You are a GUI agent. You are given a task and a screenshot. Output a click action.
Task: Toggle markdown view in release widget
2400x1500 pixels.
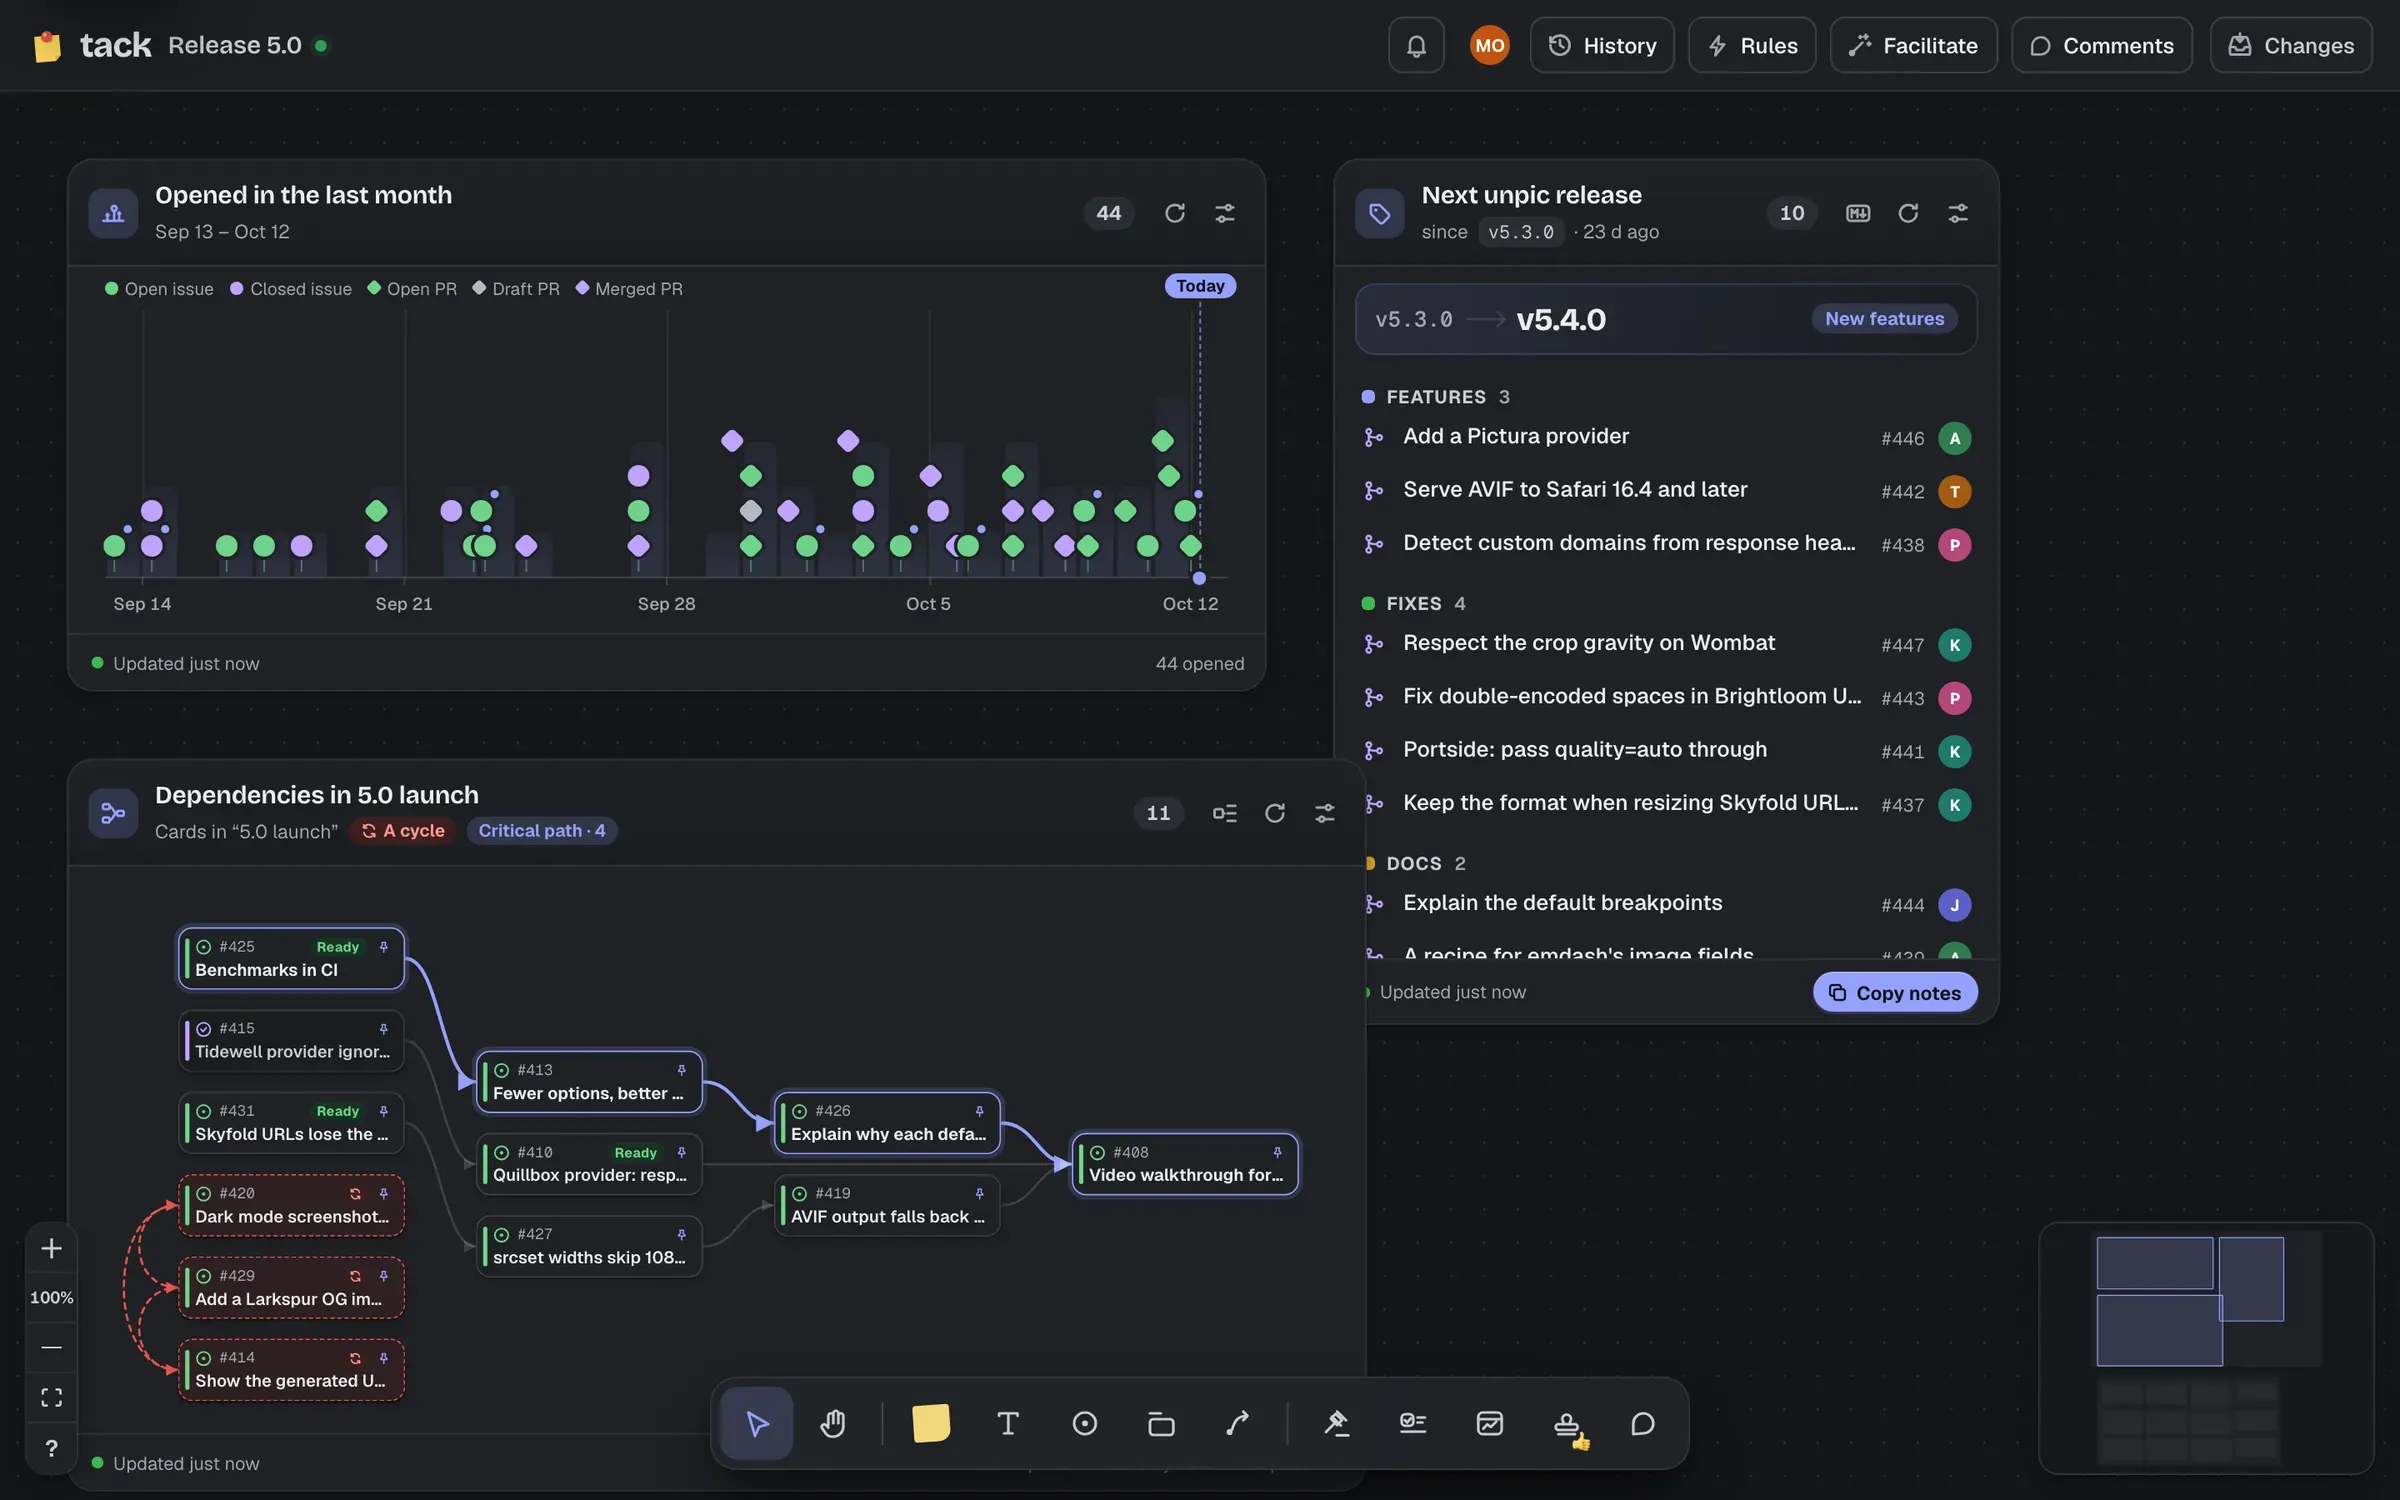[x=1858, y=213]
